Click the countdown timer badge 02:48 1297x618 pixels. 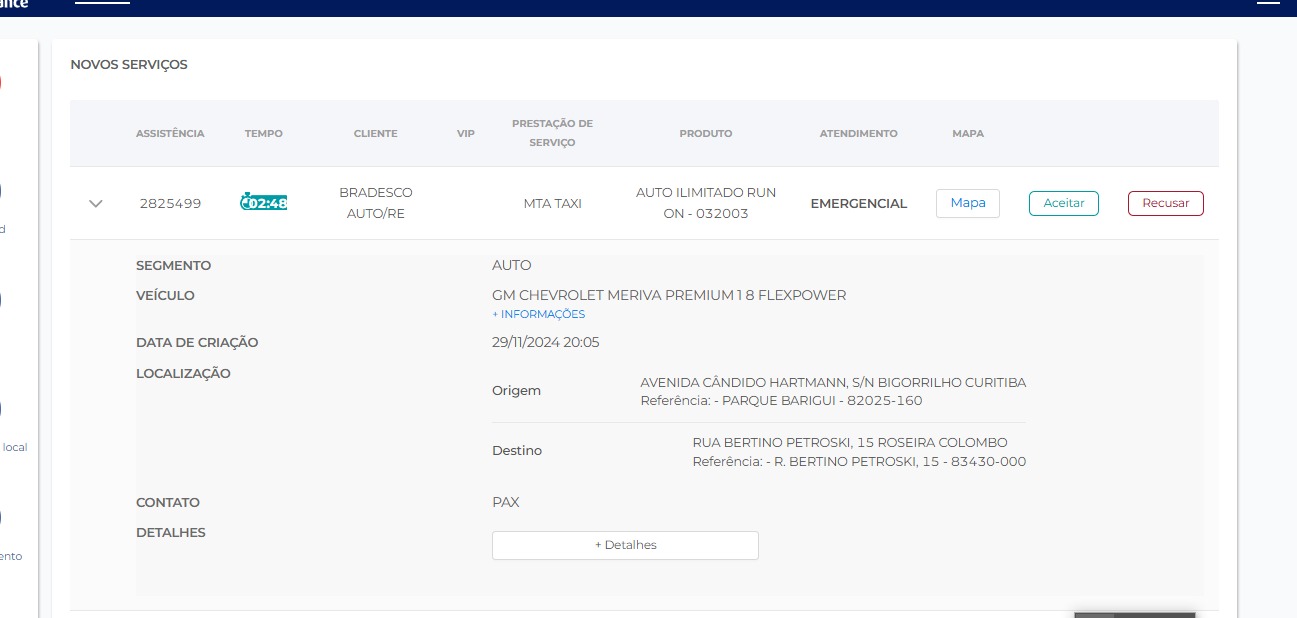tap(264, 203)
